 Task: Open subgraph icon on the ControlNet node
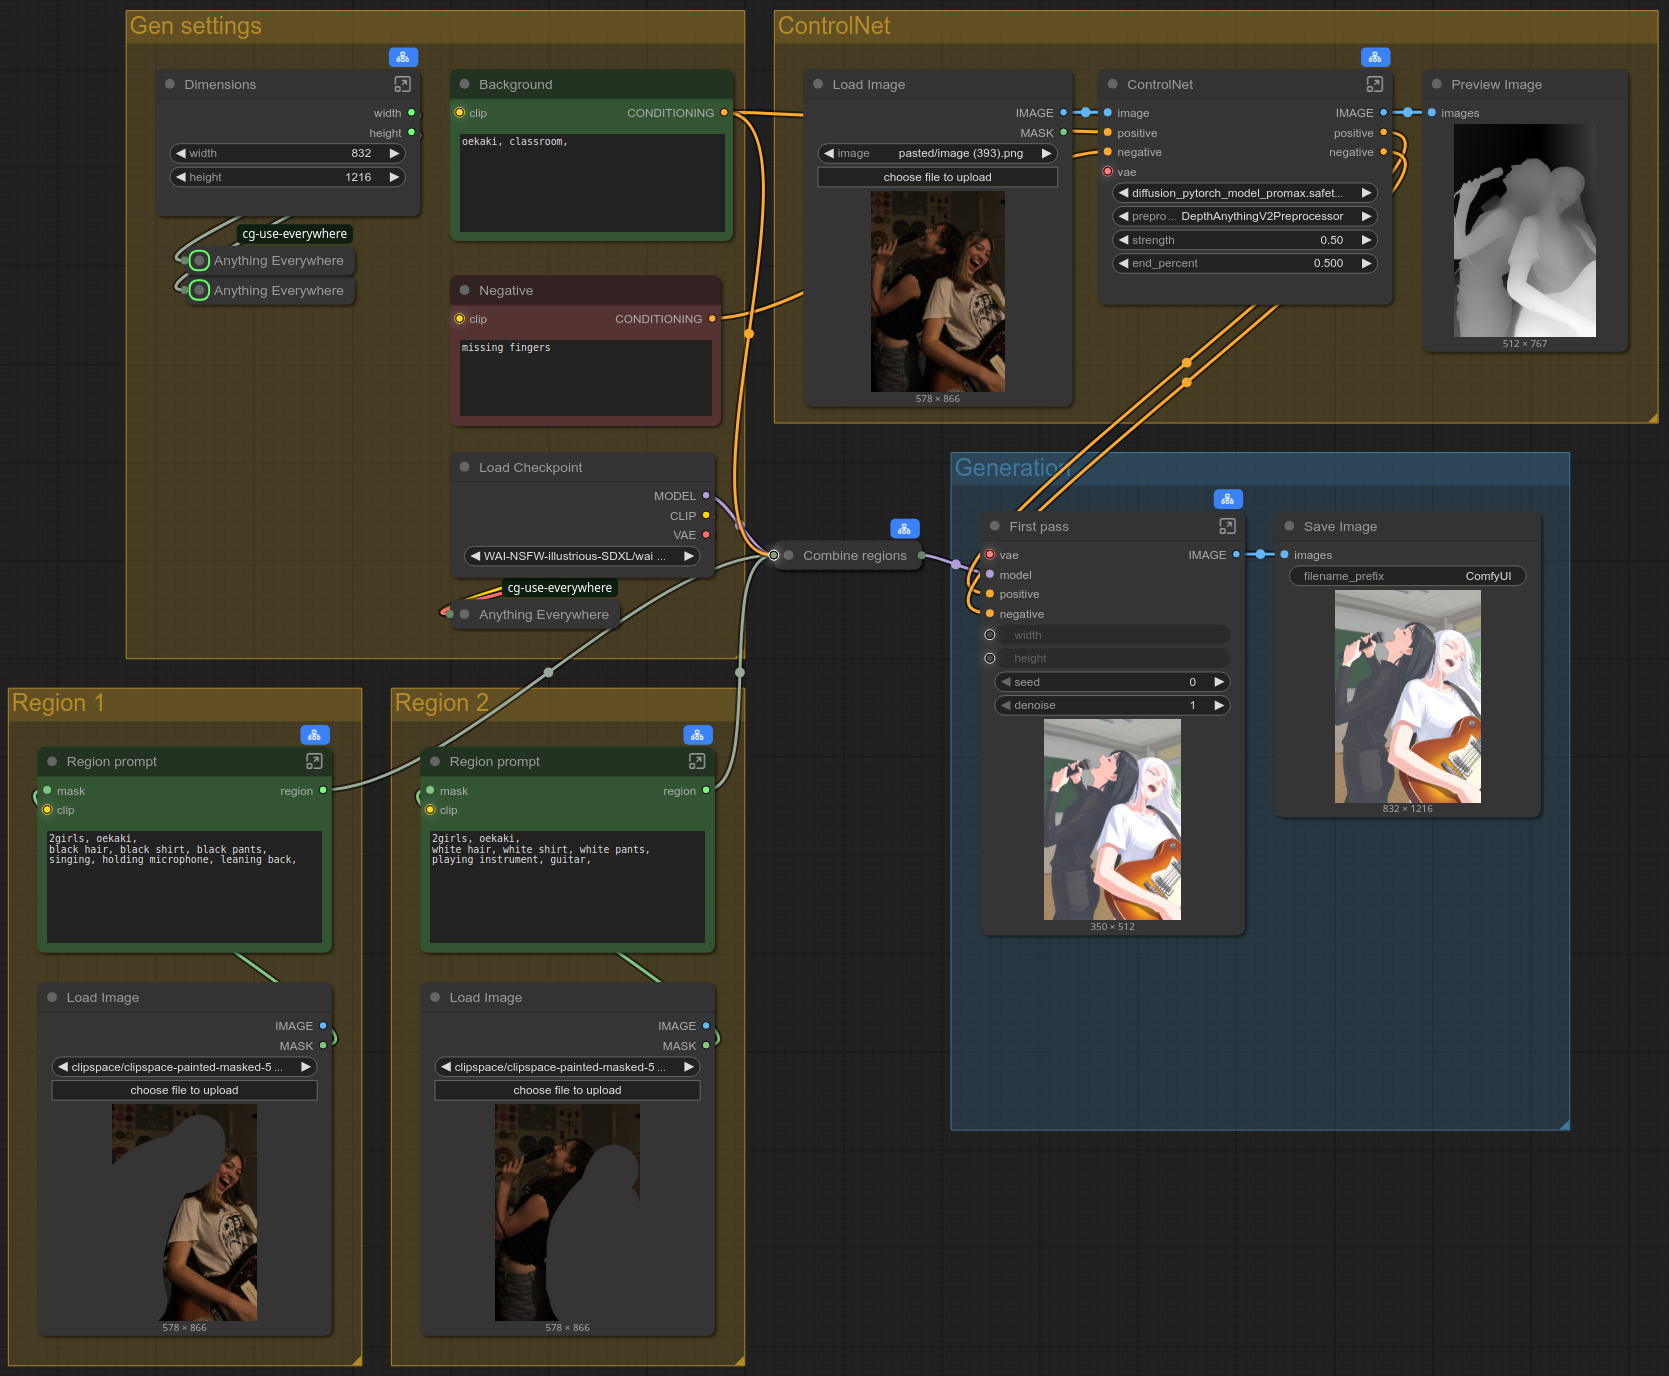(x=1374, y=85)
